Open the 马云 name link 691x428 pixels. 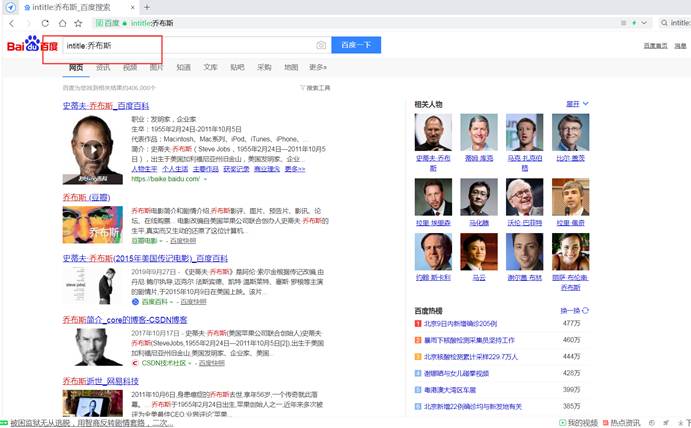tap(479, 278)
